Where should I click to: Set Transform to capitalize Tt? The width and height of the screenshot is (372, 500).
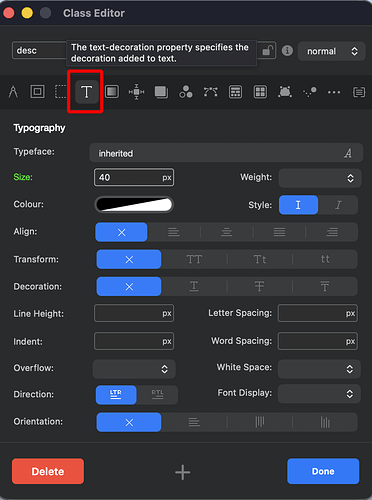point(260,259)
